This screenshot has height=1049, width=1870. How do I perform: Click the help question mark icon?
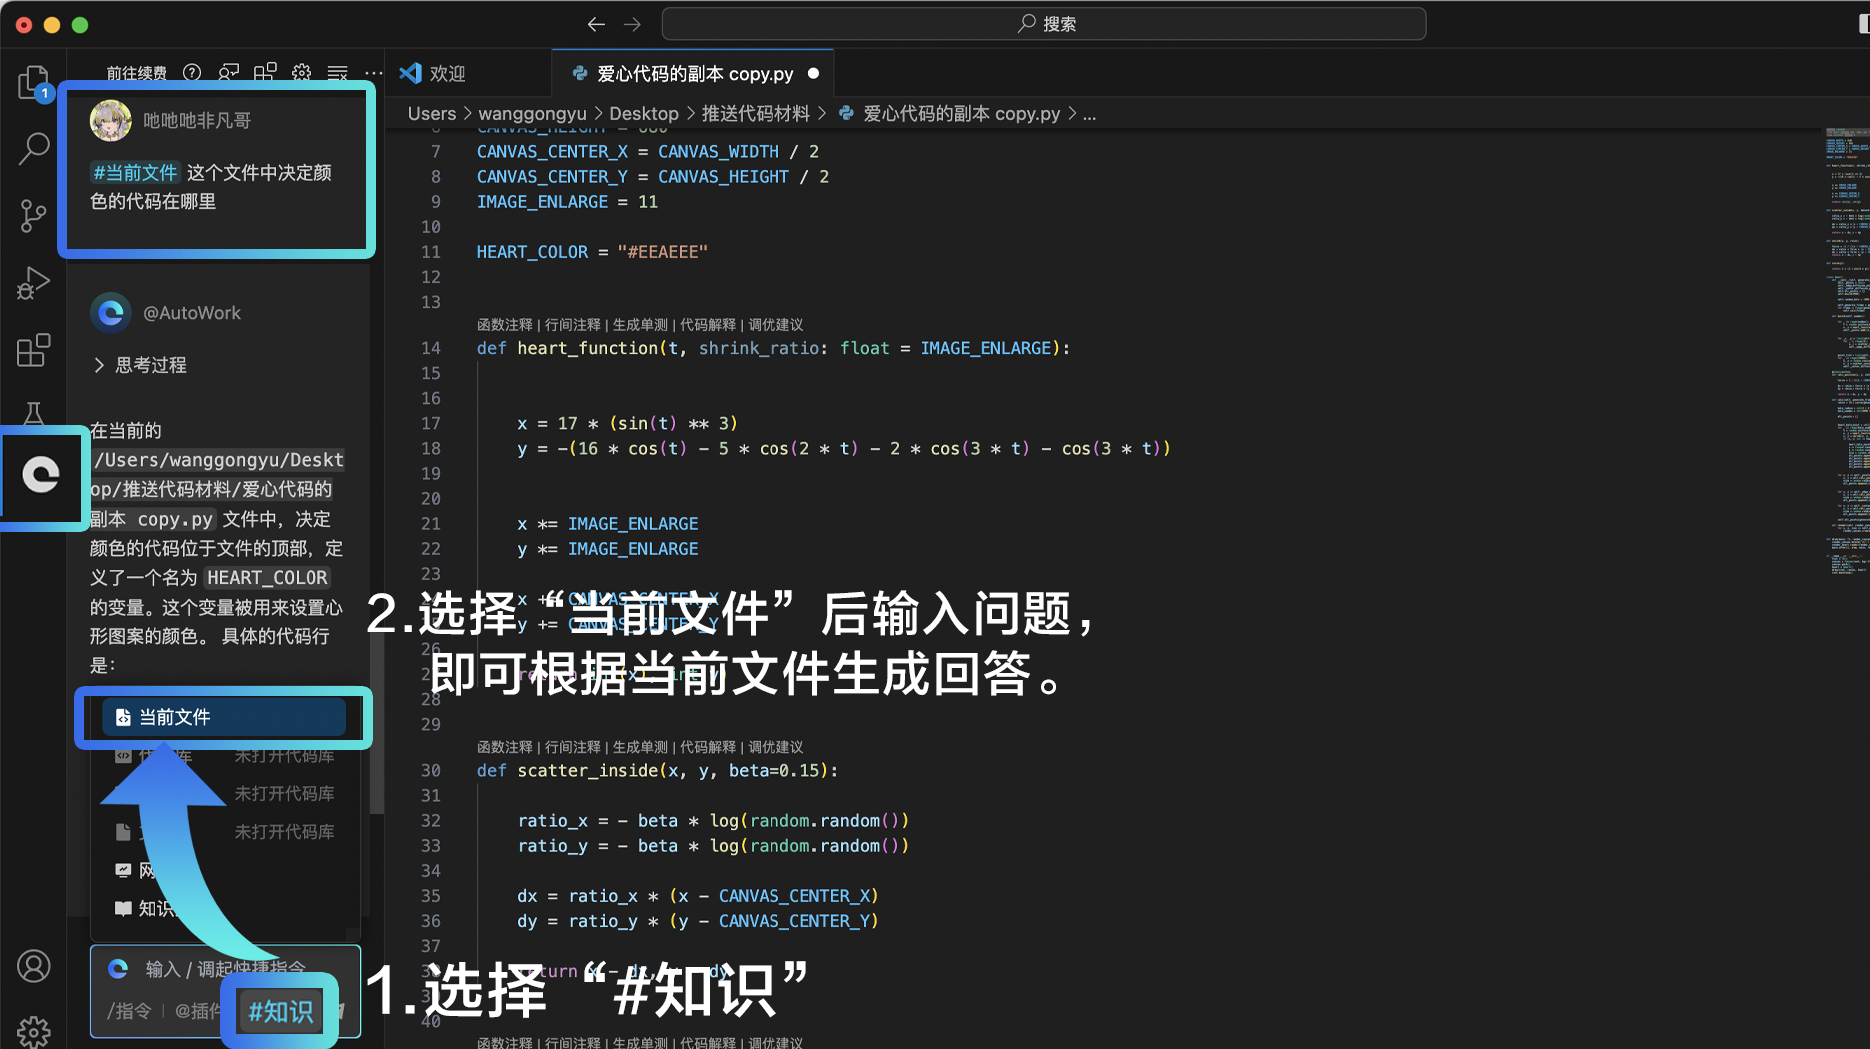pos(192,73)
